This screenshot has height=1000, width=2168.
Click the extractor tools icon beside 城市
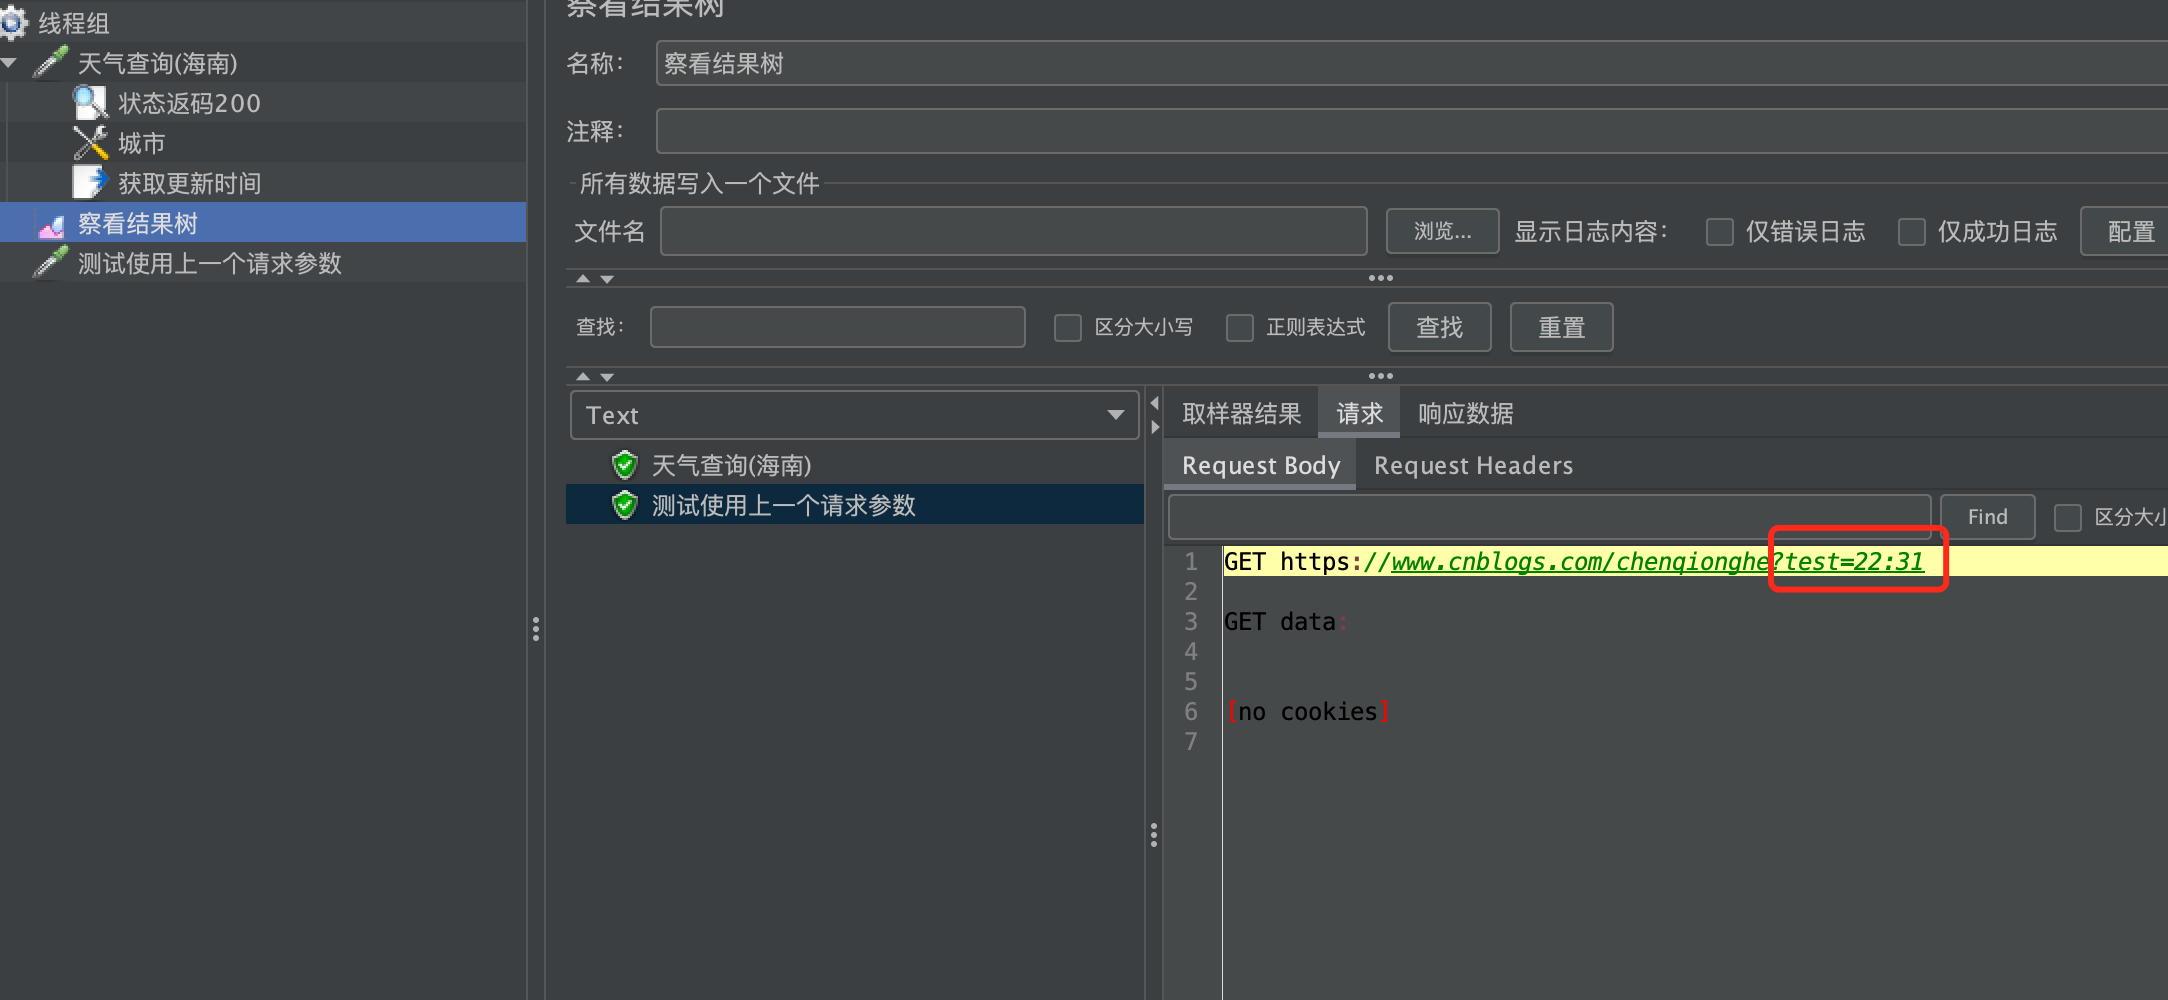pos(91,143)
